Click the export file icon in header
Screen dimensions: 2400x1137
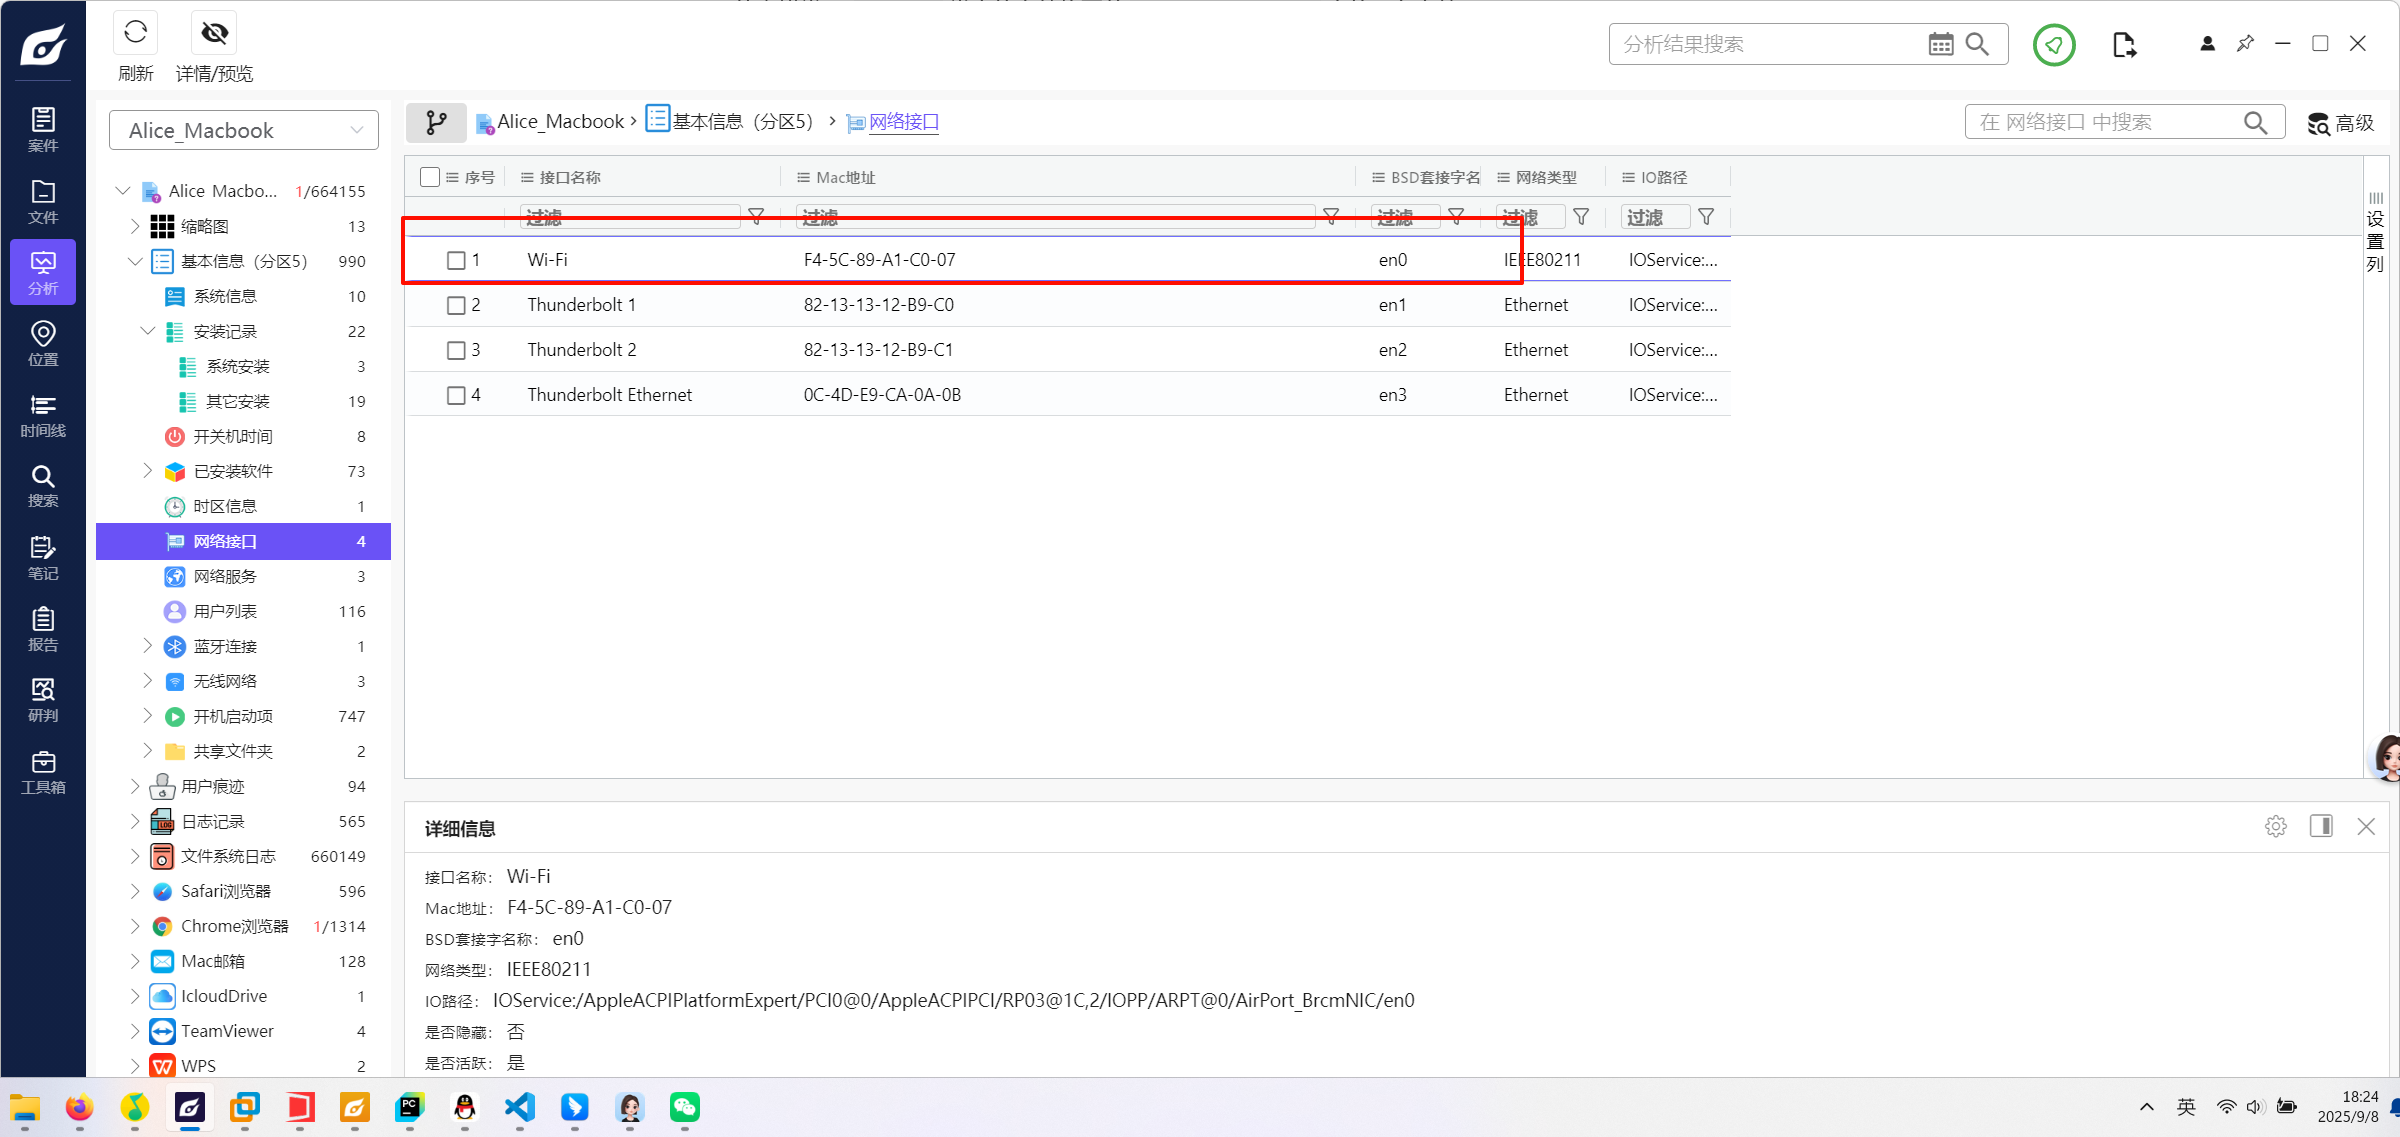tap(2124, 45)
